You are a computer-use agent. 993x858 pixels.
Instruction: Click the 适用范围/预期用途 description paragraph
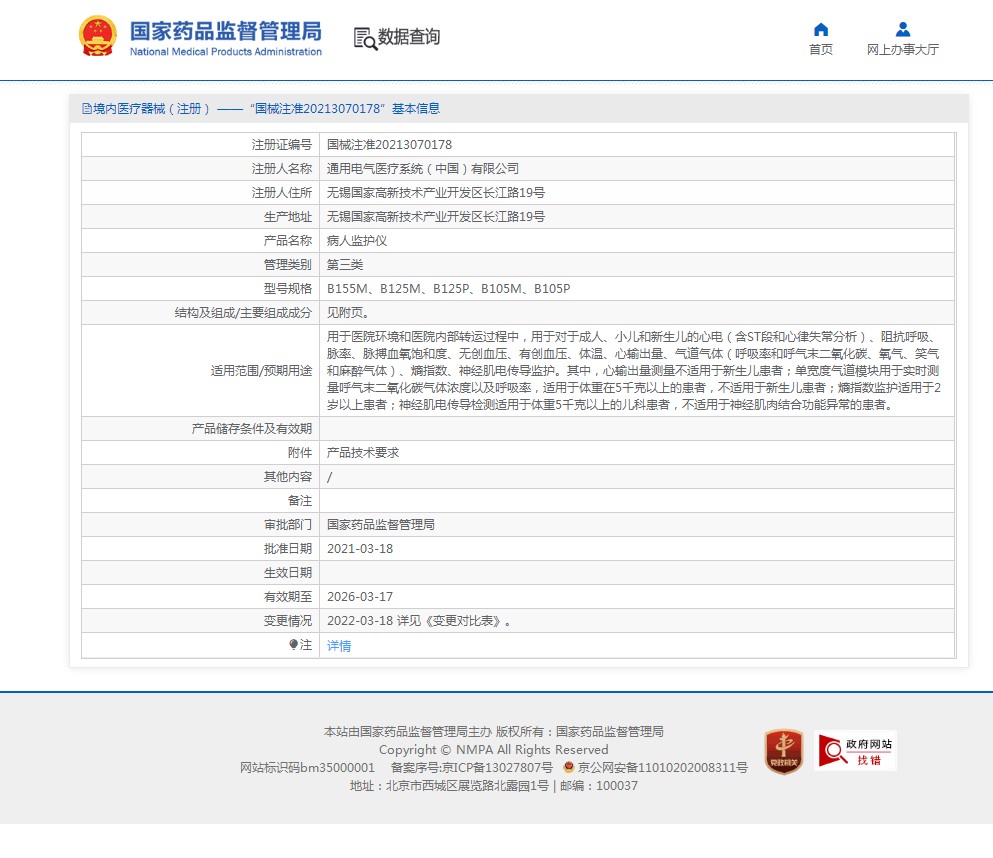[x=633, y=370]
